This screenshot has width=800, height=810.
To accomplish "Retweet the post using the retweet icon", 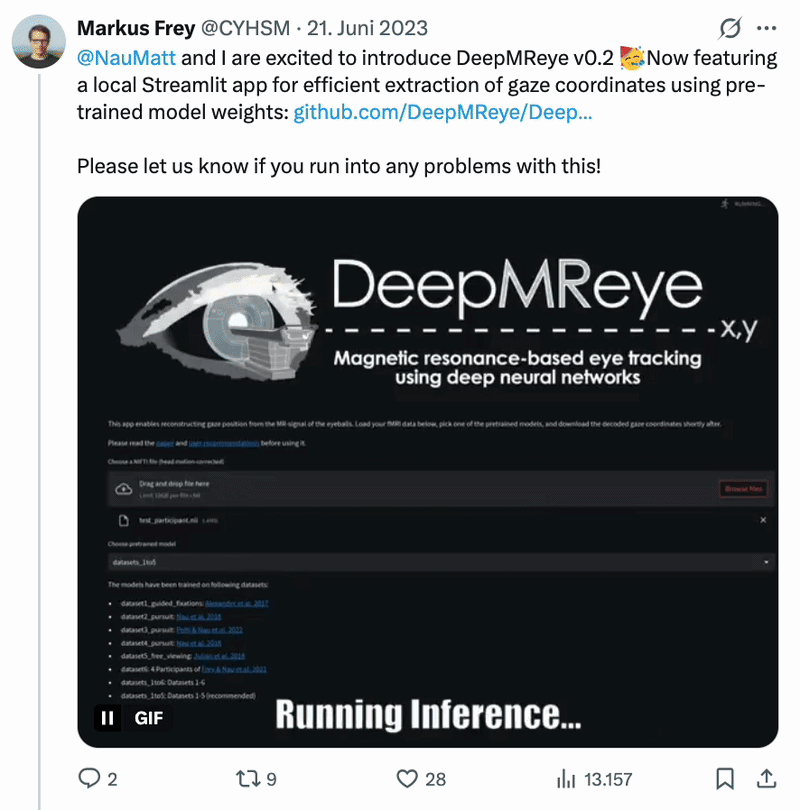I will [247, 778].
